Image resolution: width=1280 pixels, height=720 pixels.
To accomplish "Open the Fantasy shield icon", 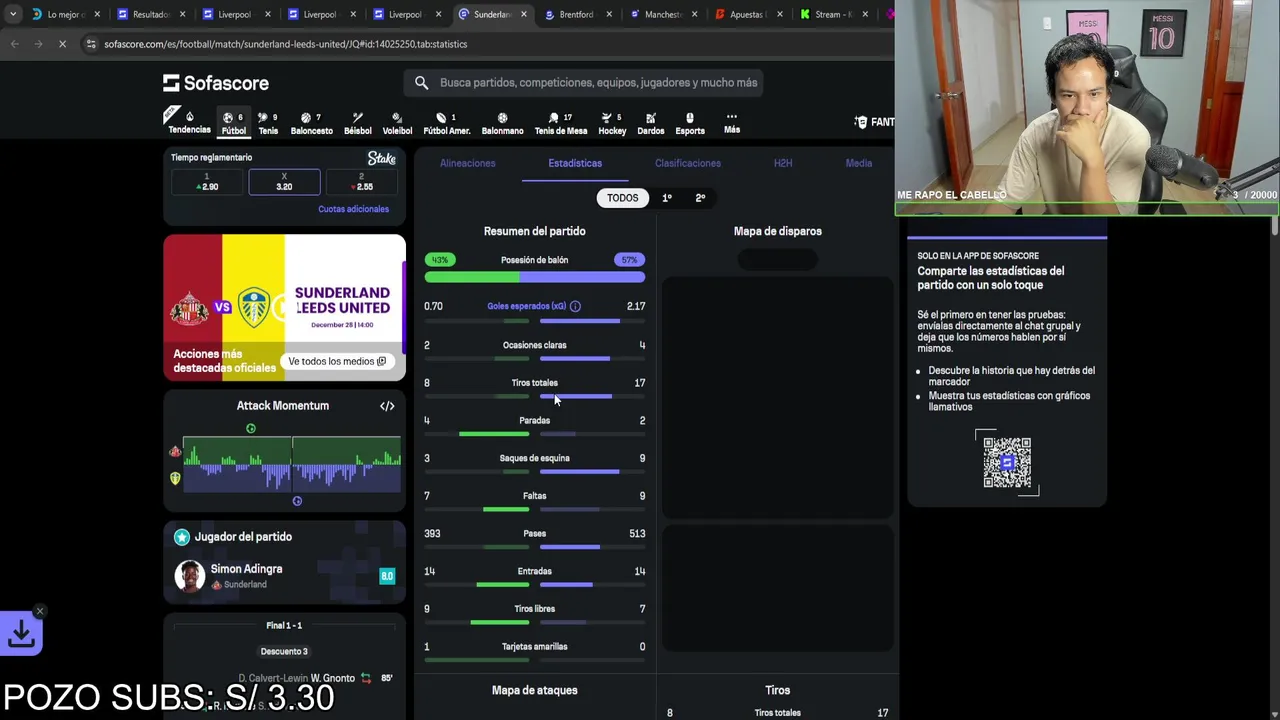I will [861, 122].
